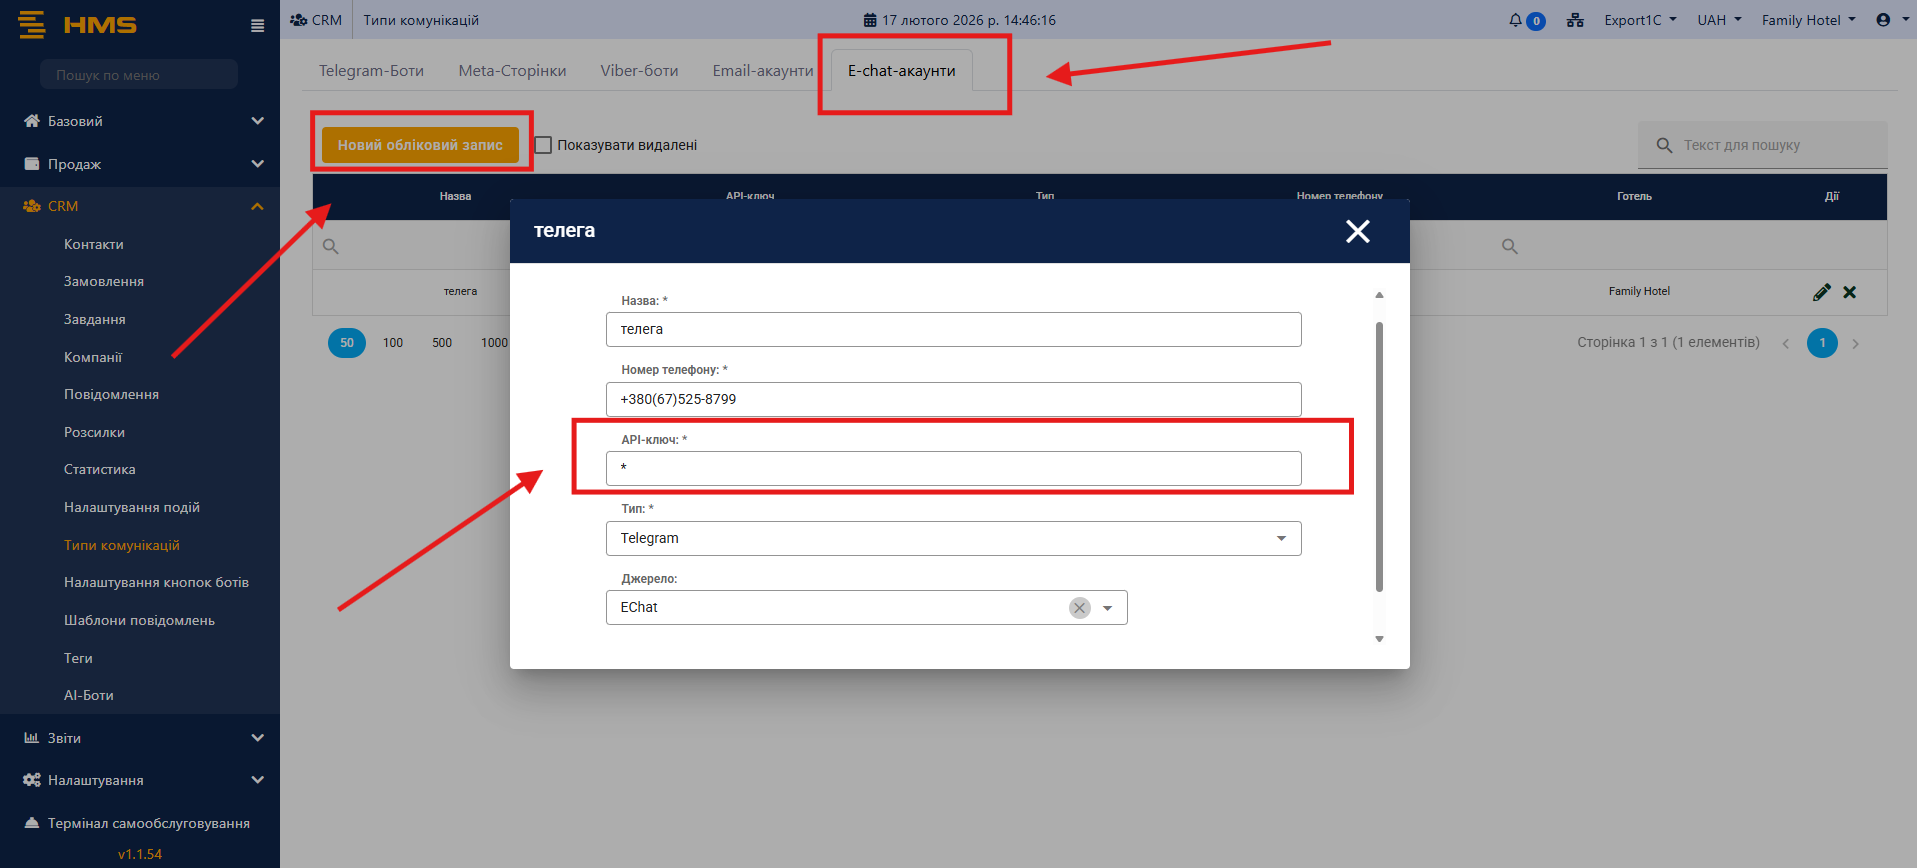The height and width of the screenshot is (868, 1917).
Task: Click the network structure icon in header
Action: [x=1575, y=20]
